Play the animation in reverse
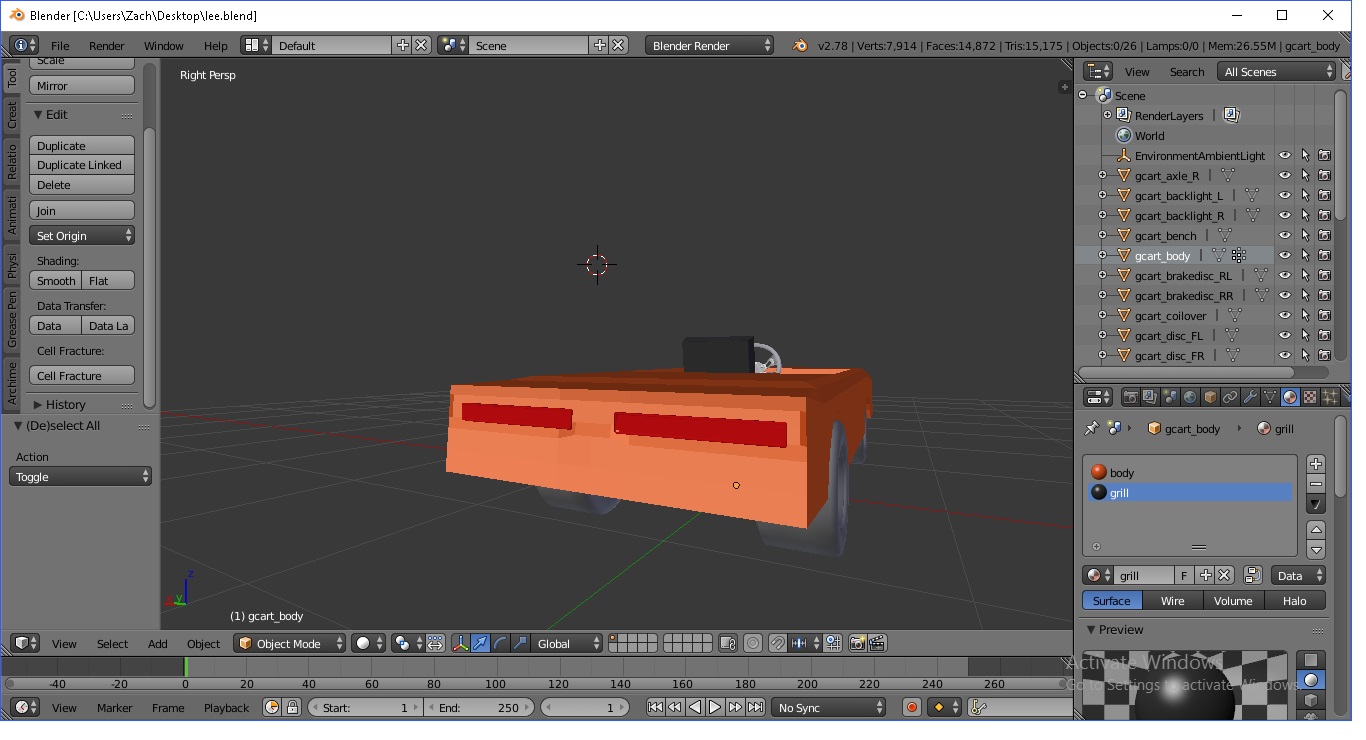Viewport: 1366px width, 740px height. click(x=695, y=707)
